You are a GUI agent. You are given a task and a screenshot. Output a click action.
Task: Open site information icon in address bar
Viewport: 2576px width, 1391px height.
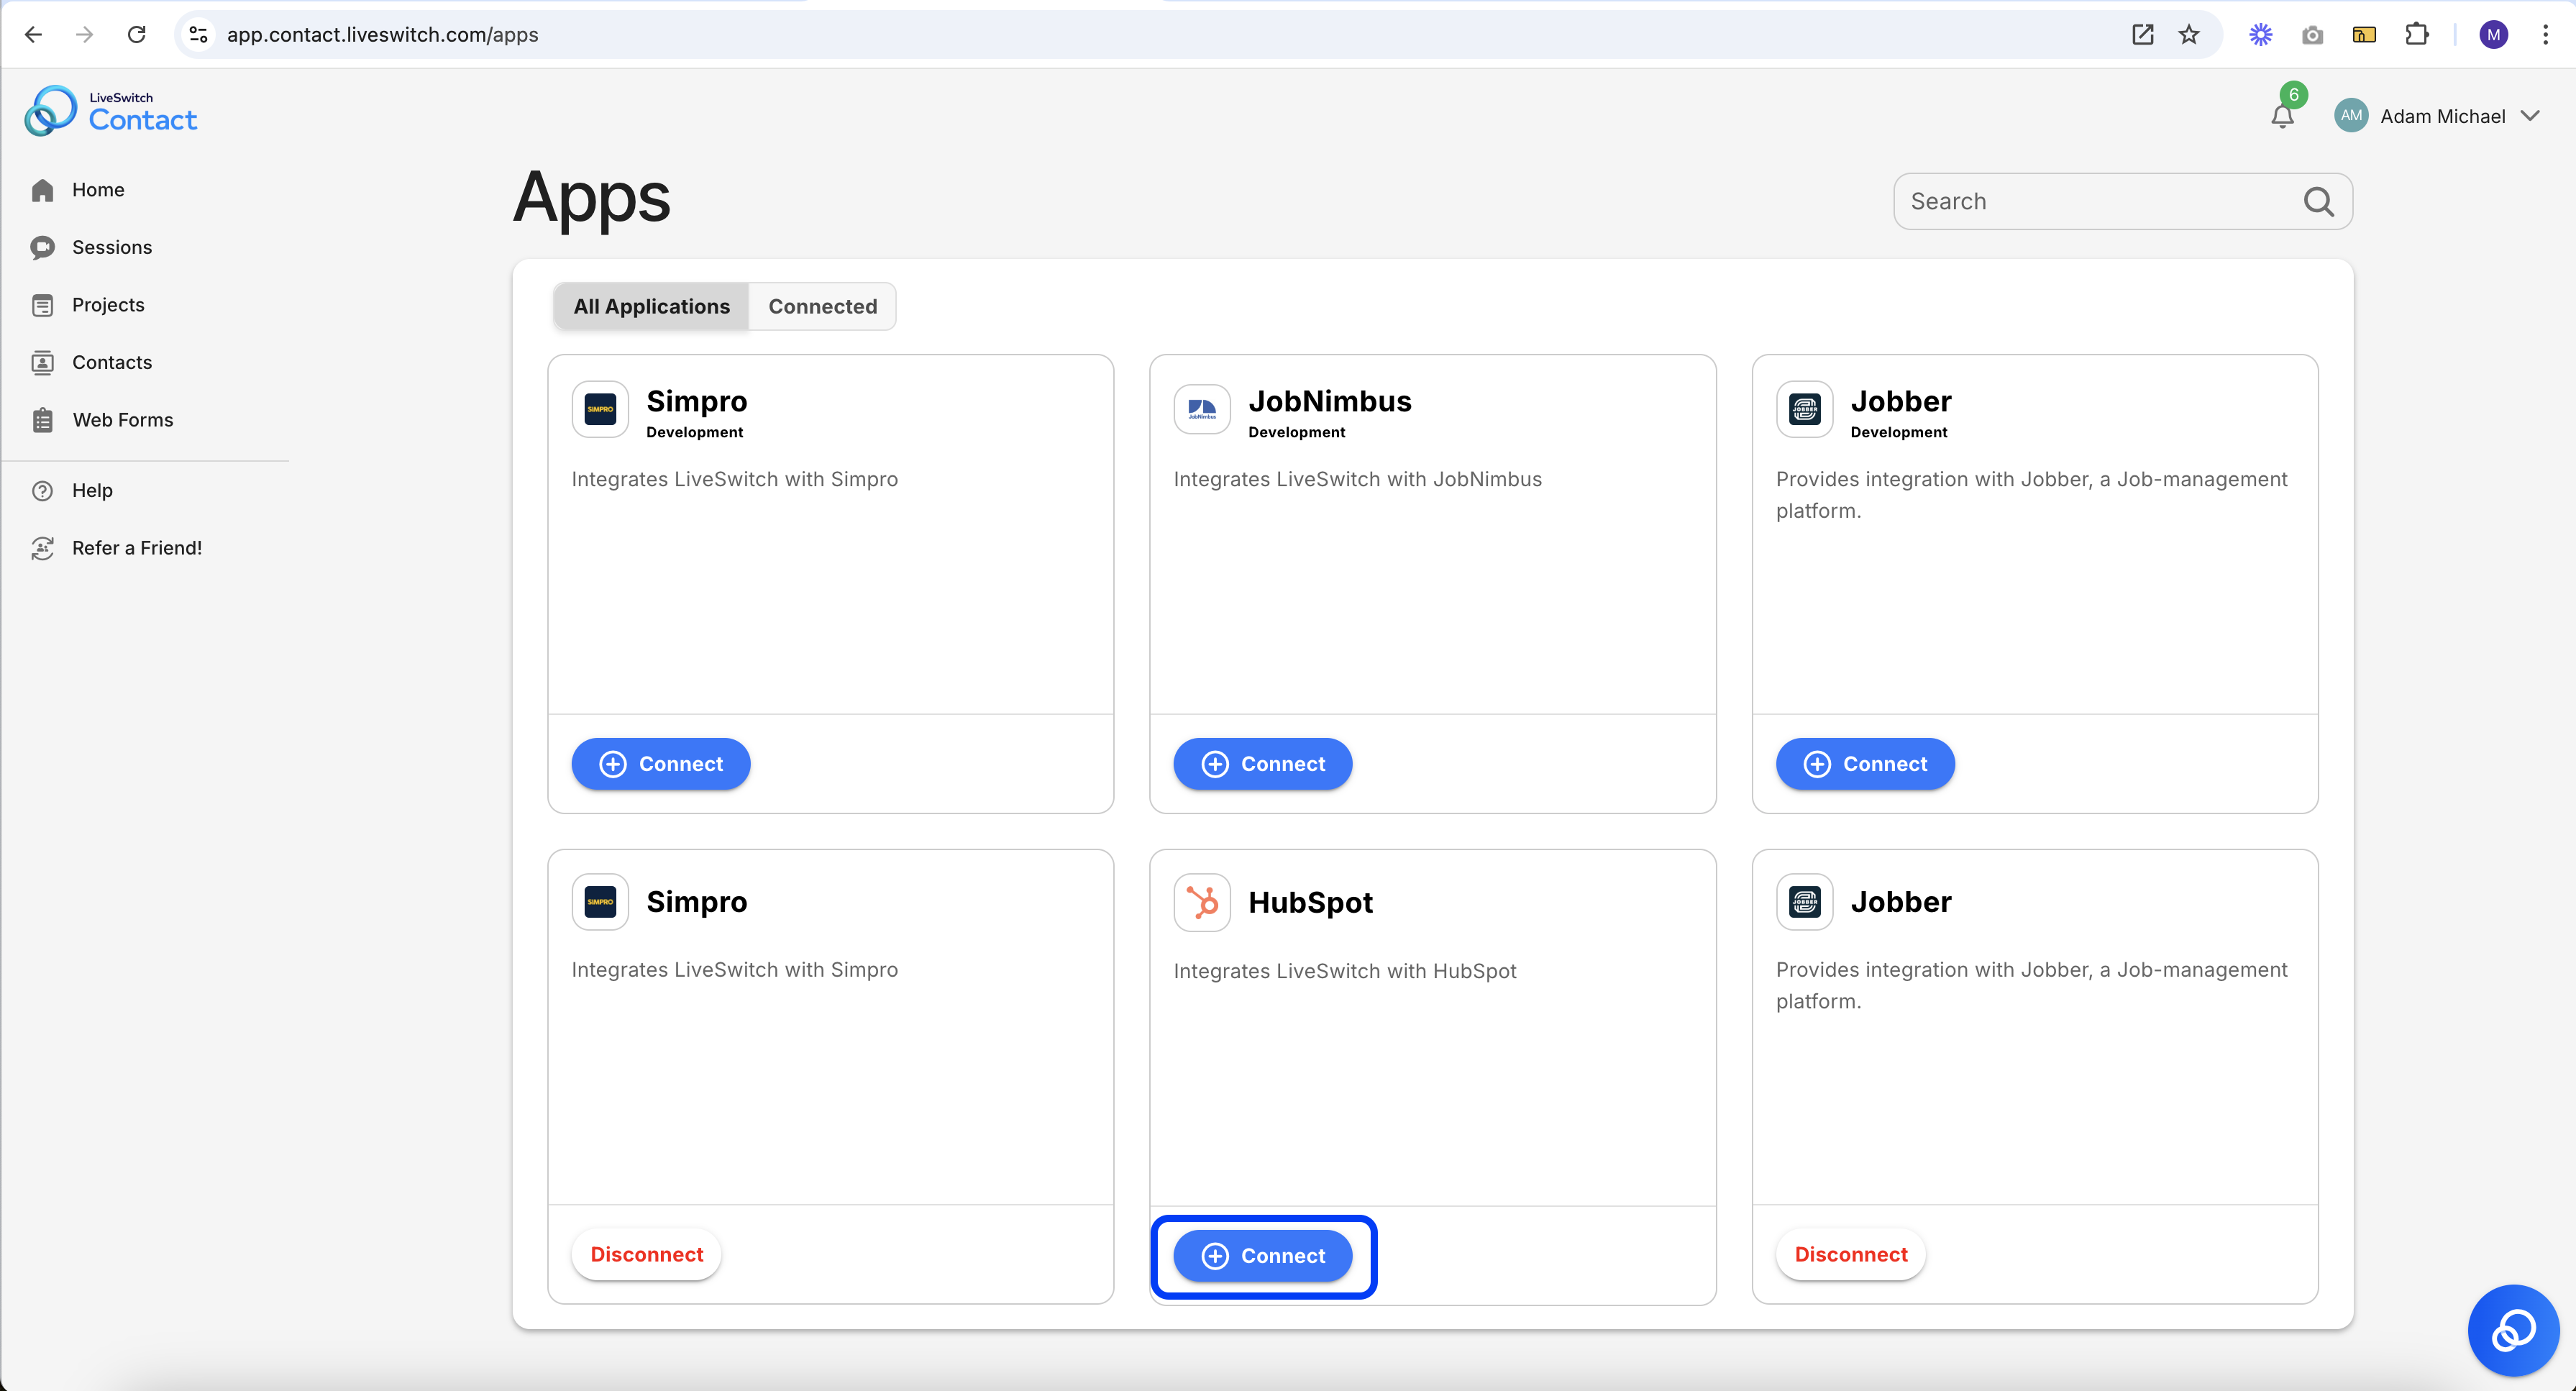pyautogui.click(x=199, y=34)
